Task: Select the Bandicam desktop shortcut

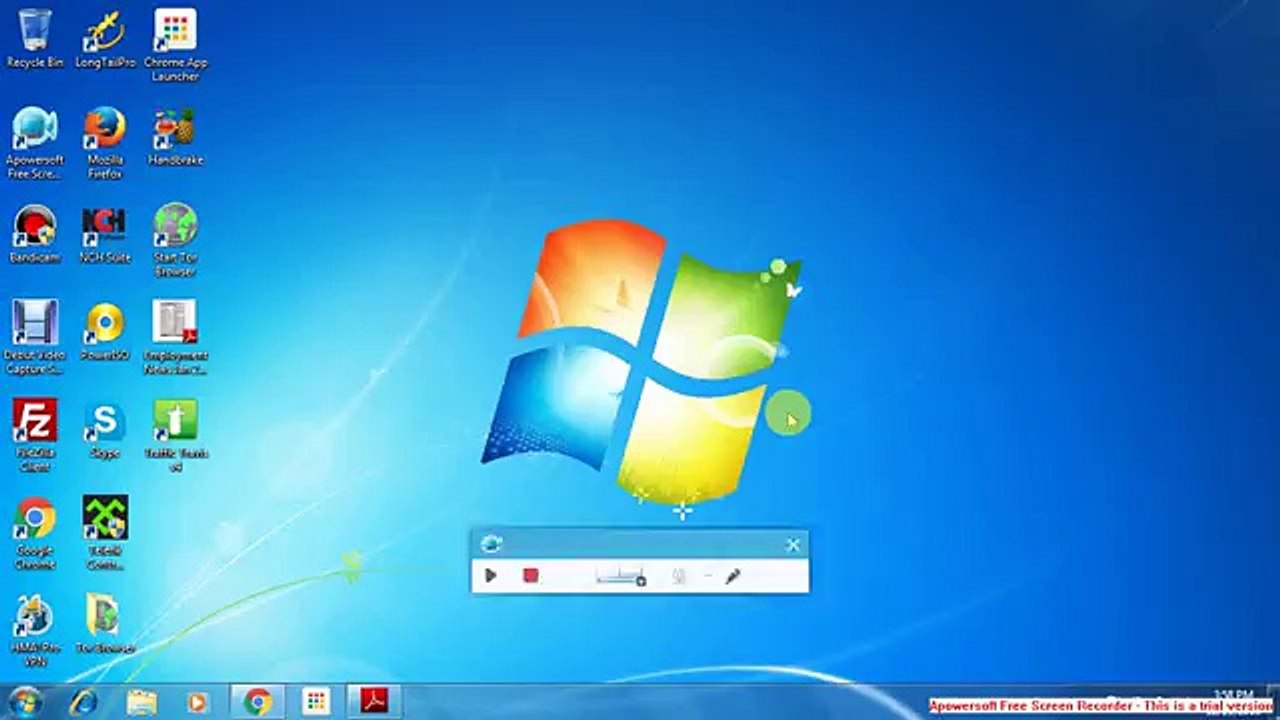Action: 35,234
